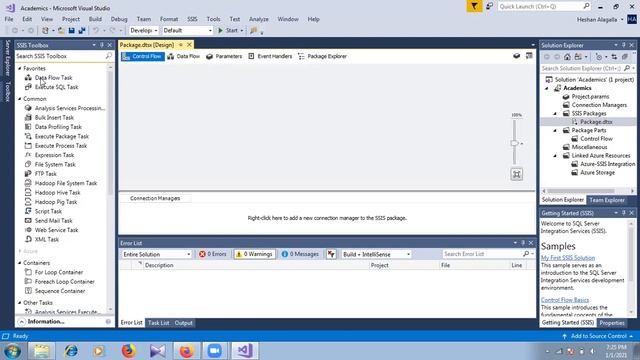The image size is (640, 360).
Task: Click the Home icon in Solution Explorer
Action: (567, 57)
